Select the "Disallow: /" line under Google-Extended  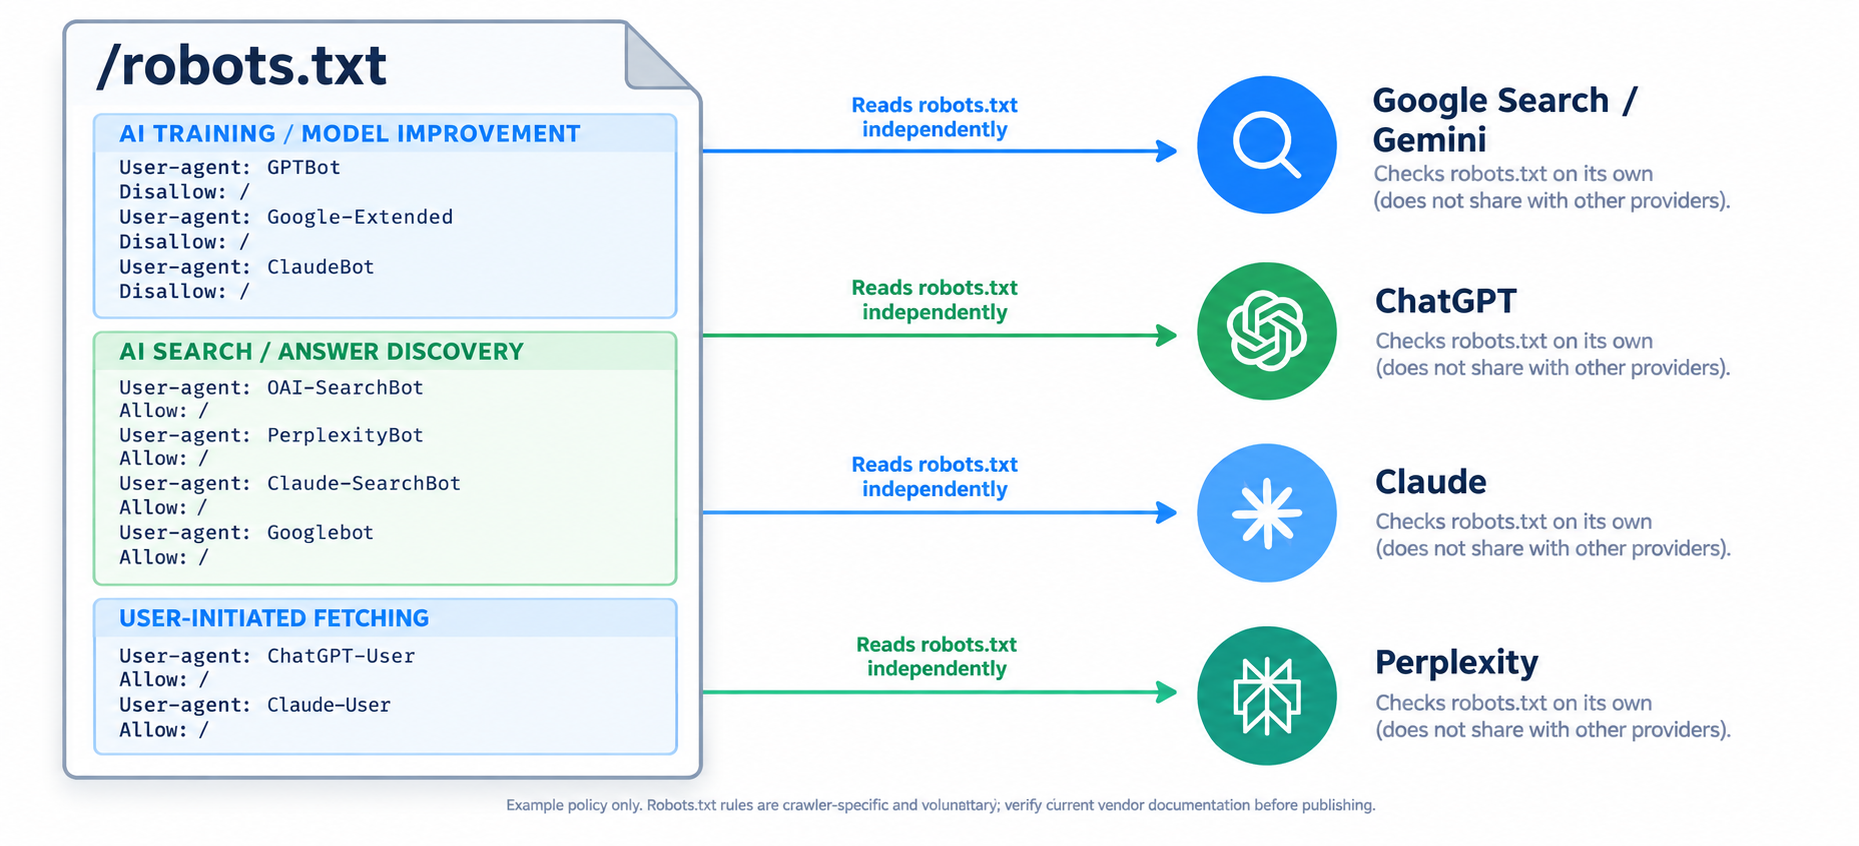184,242
